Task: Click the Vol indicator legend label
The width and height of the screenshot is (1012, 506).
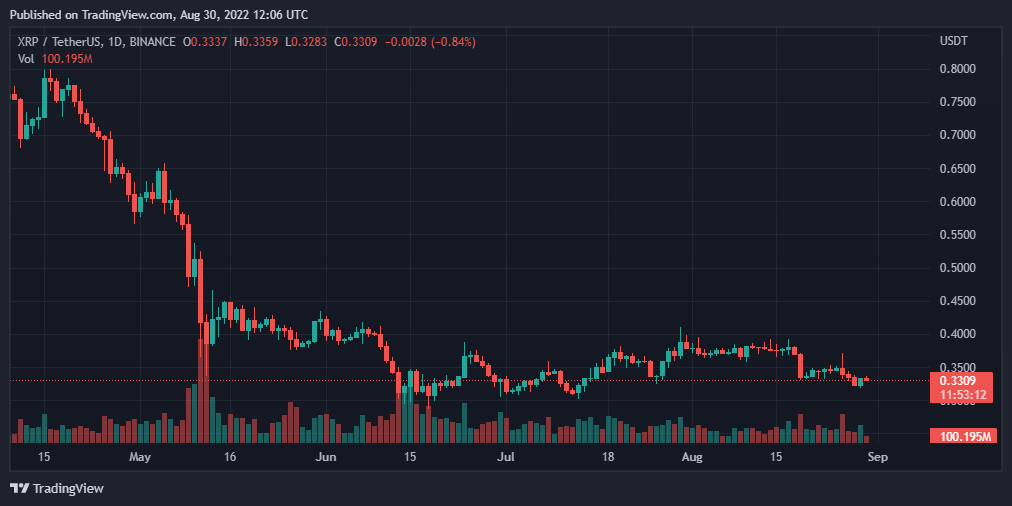Action: point(26,59)
